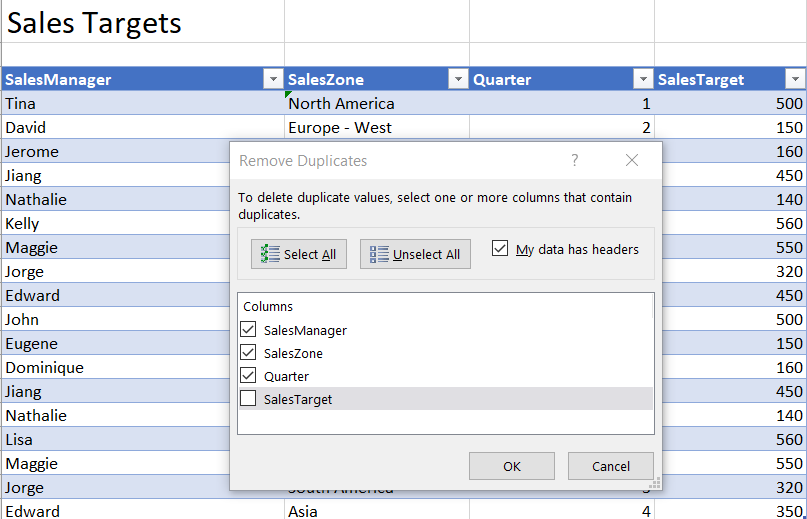Click the dialog resize grip corner
Viewport: 807px width, 519px height.
coord(655,483)
